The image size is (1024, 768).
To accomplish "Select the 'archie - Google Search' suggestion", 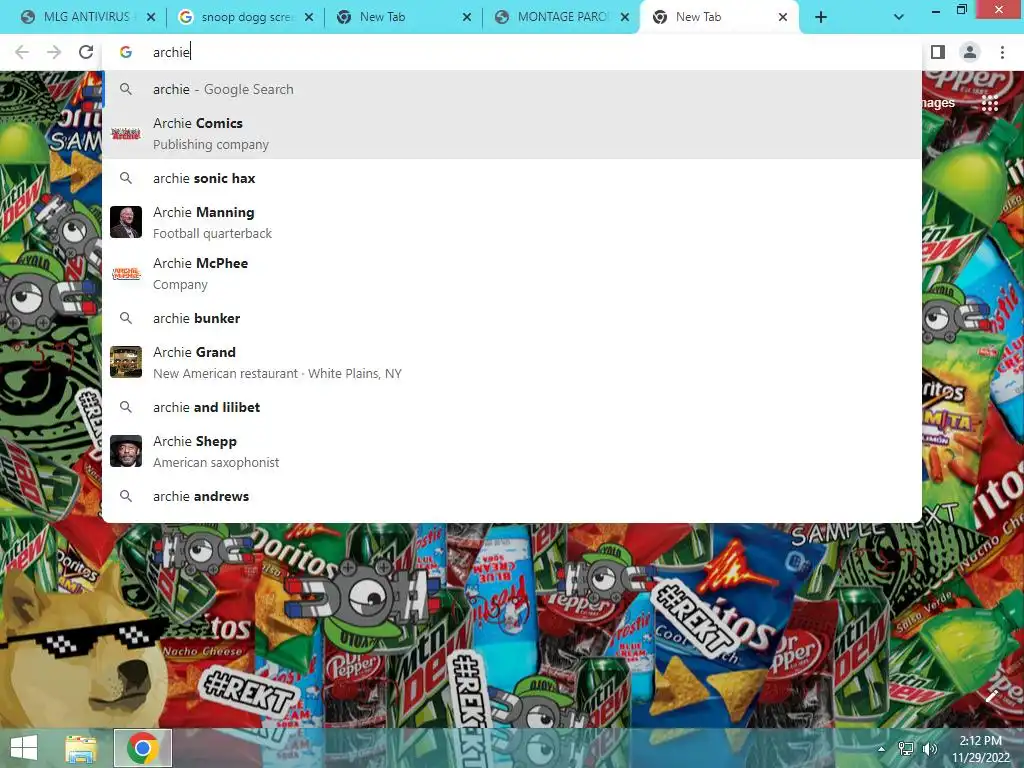I will pos(512,89).
